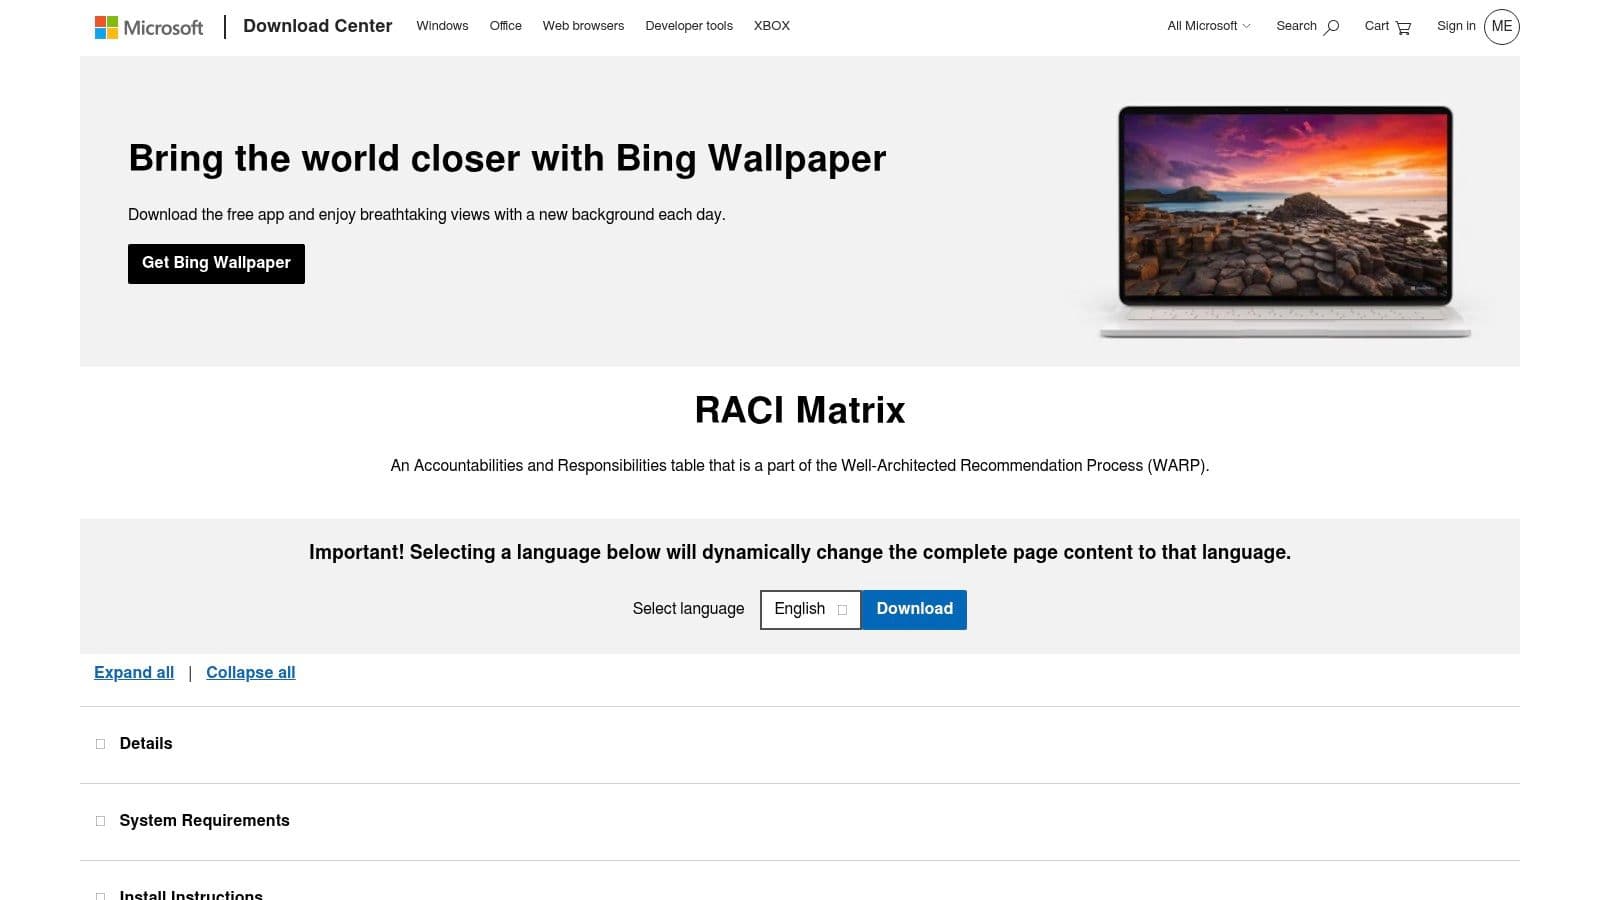Click the Bing Wallpaper laptop image
The image size is (1600, 900).
1285,220
